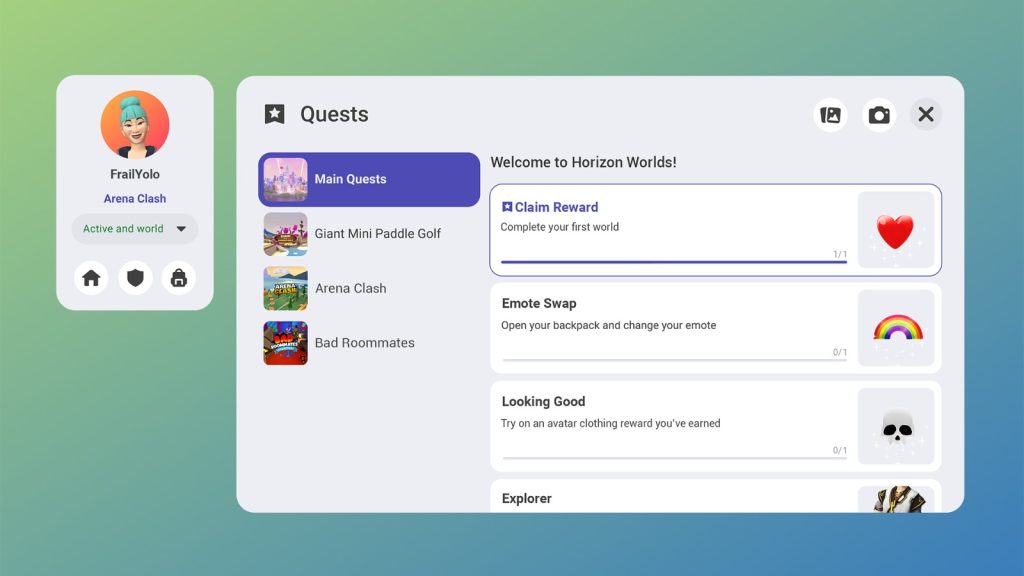This screenshot has height=576, width=1024.
Task: Select the camera icon
Action: click(x=879, y=114)
